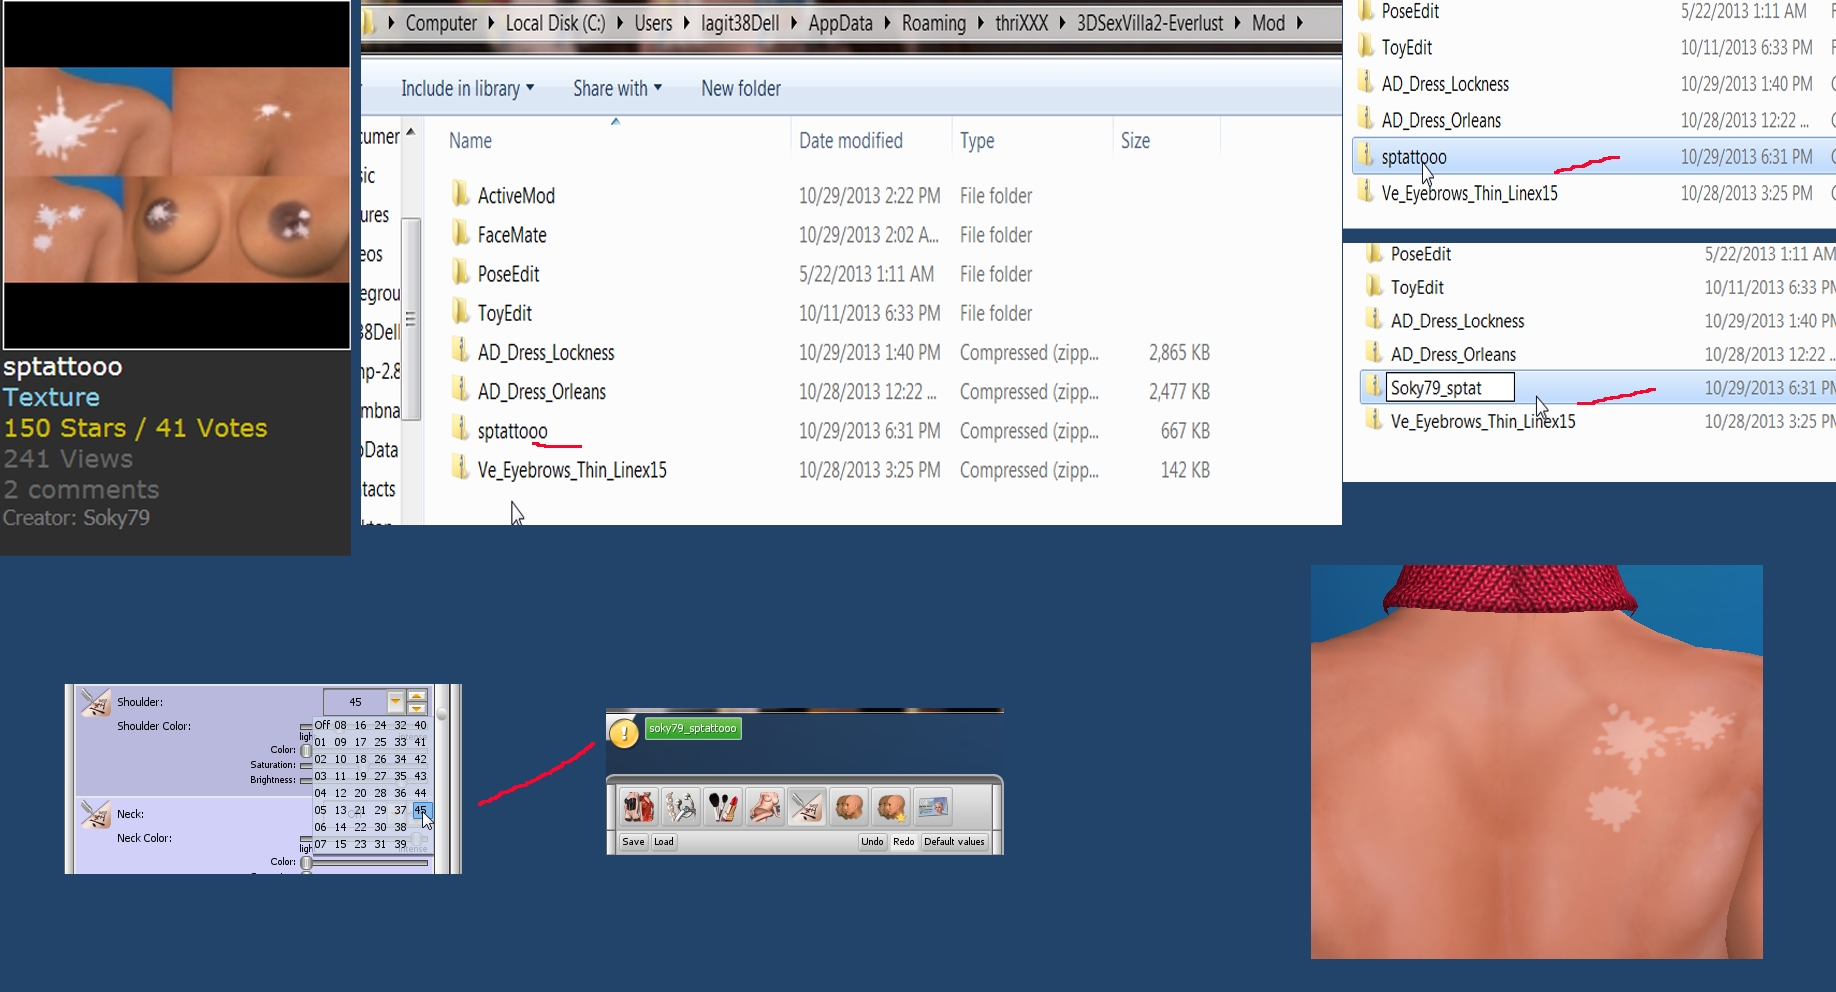This screenshot has width=1836, height=992.
Task: Click the AD_Dress_Orleans zip icon in main list
Action: tap(460, 390)
